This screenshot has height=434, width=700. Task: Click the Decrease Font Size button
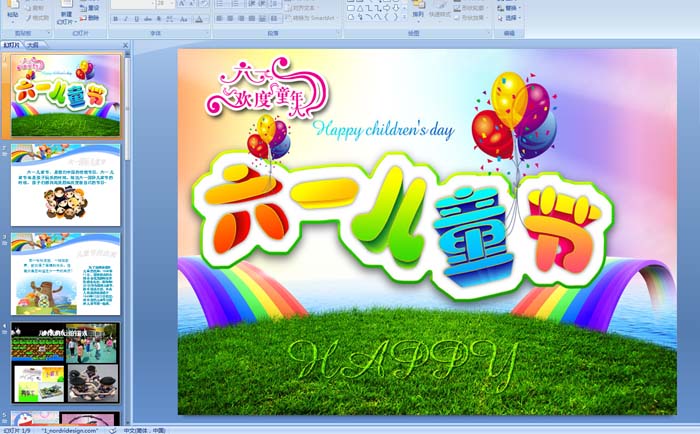(x=192, y=4)
